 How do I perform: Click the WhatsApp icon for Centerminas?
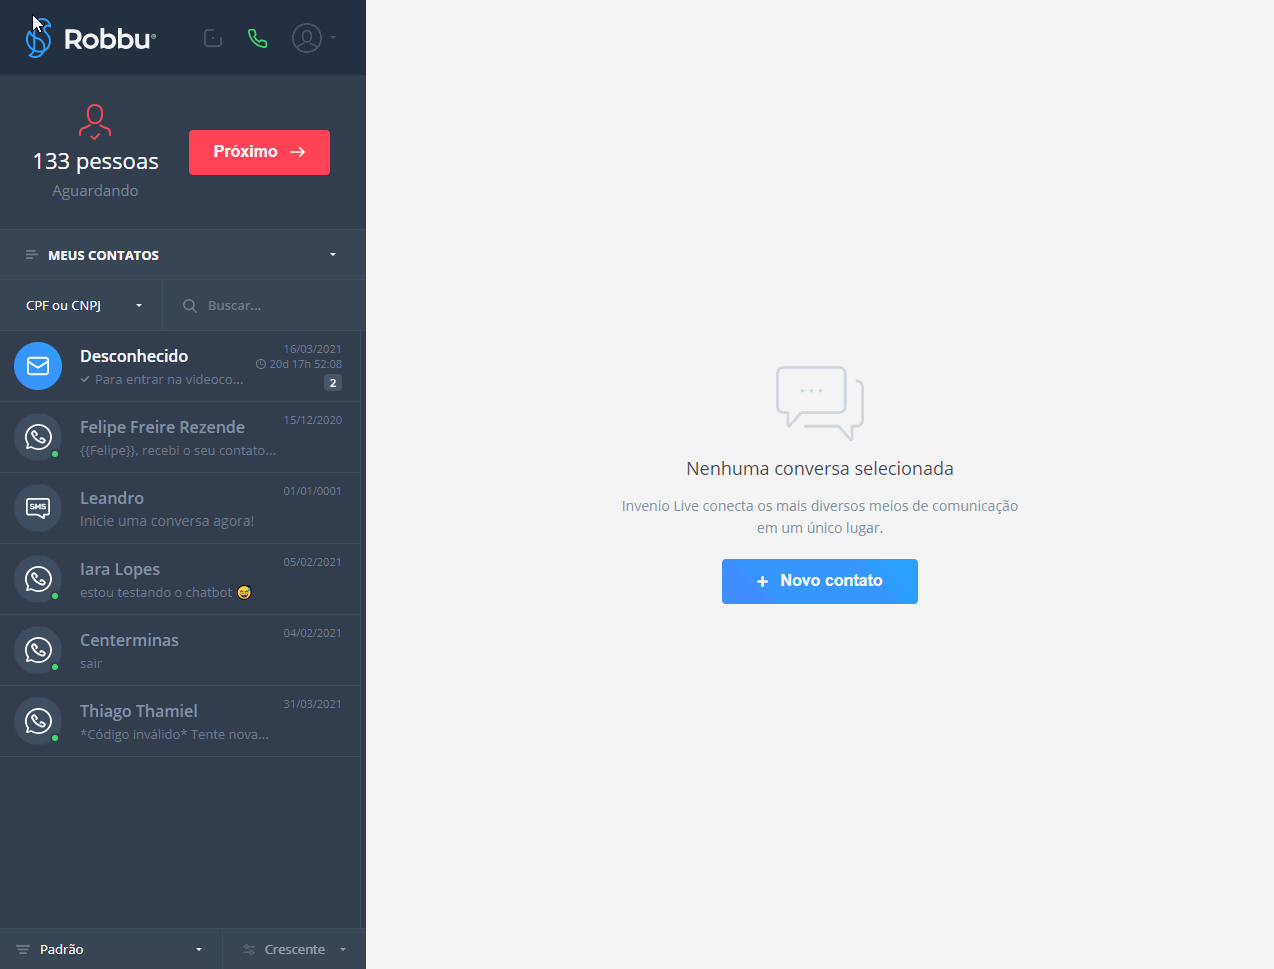click(38, 650)
